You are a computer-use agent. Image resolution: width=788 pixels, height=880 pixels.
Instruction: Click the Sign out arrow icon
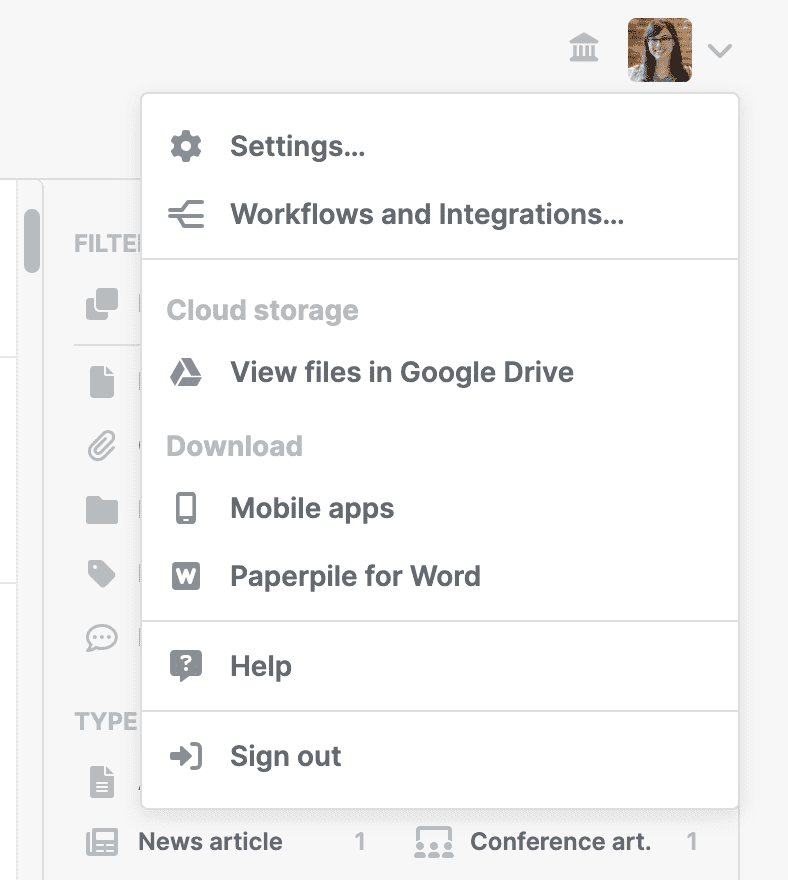pos(186,756)
